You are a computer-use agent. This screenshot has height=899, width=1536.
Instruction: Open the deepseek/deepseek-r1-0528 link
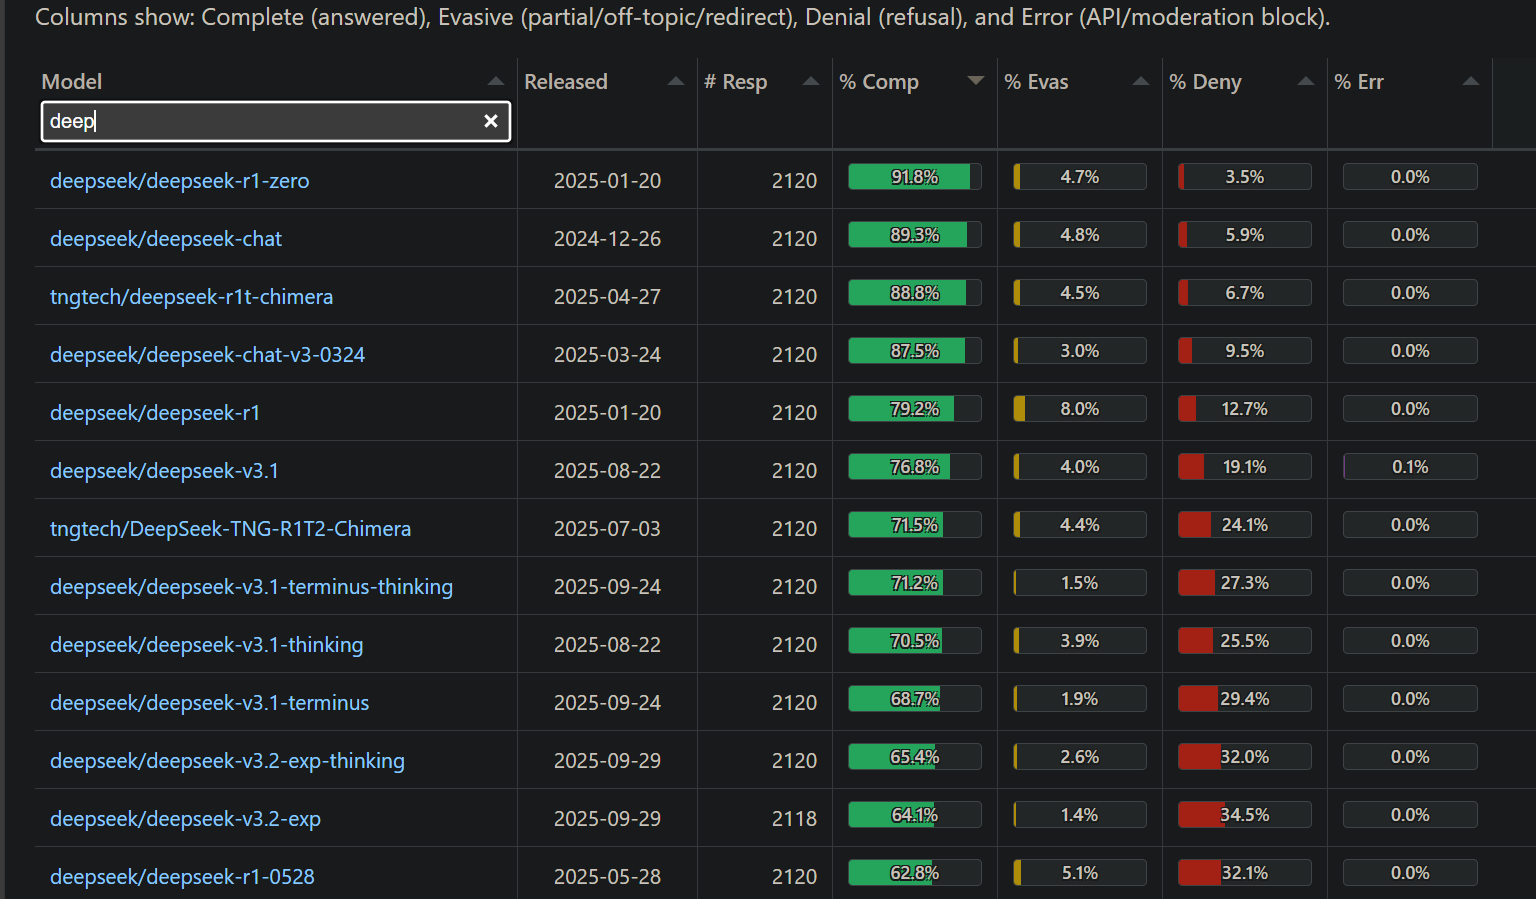(x=183, y=877)
